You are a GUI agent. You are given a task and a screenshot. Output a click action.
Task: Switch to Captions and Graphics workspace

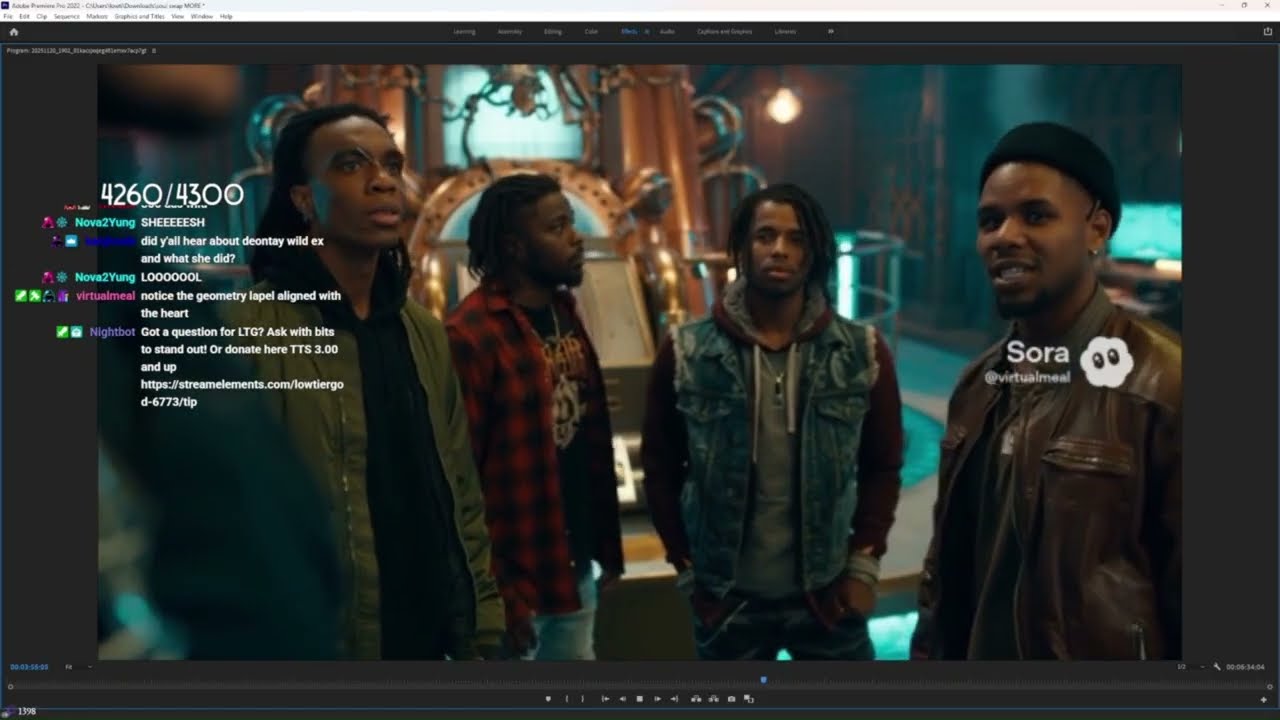click(x=724, y=32)
